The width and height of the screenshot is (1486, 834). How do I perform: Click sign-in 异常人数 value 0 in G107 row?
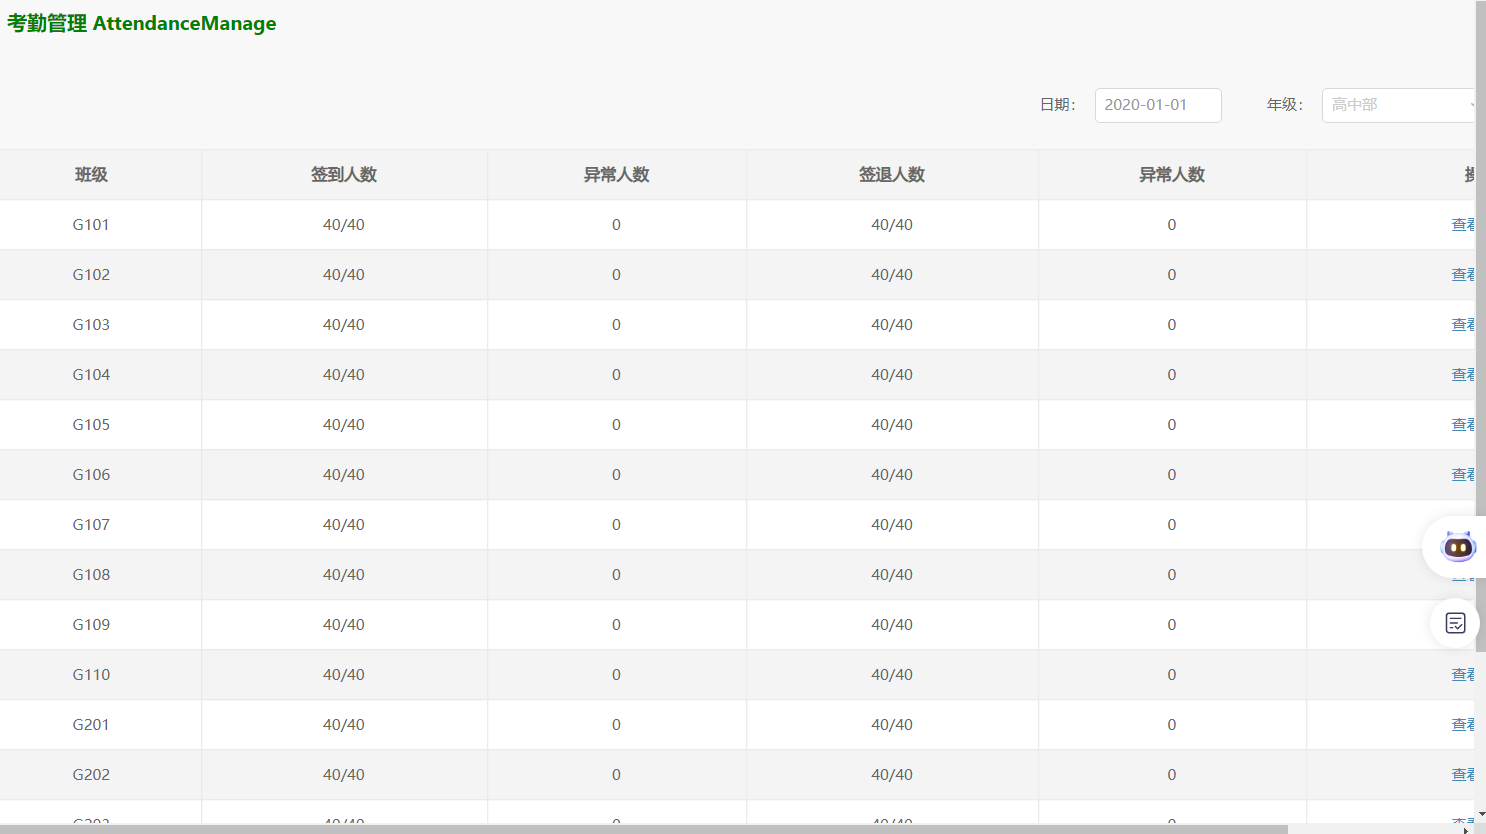coord(616,525)
